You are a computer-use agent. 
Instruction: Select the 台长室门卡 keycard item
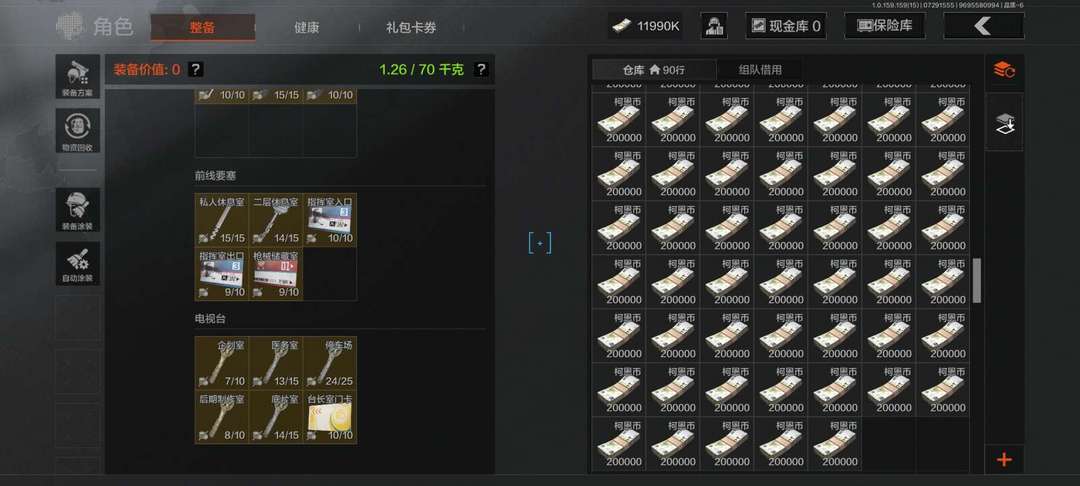pos(330,416)
